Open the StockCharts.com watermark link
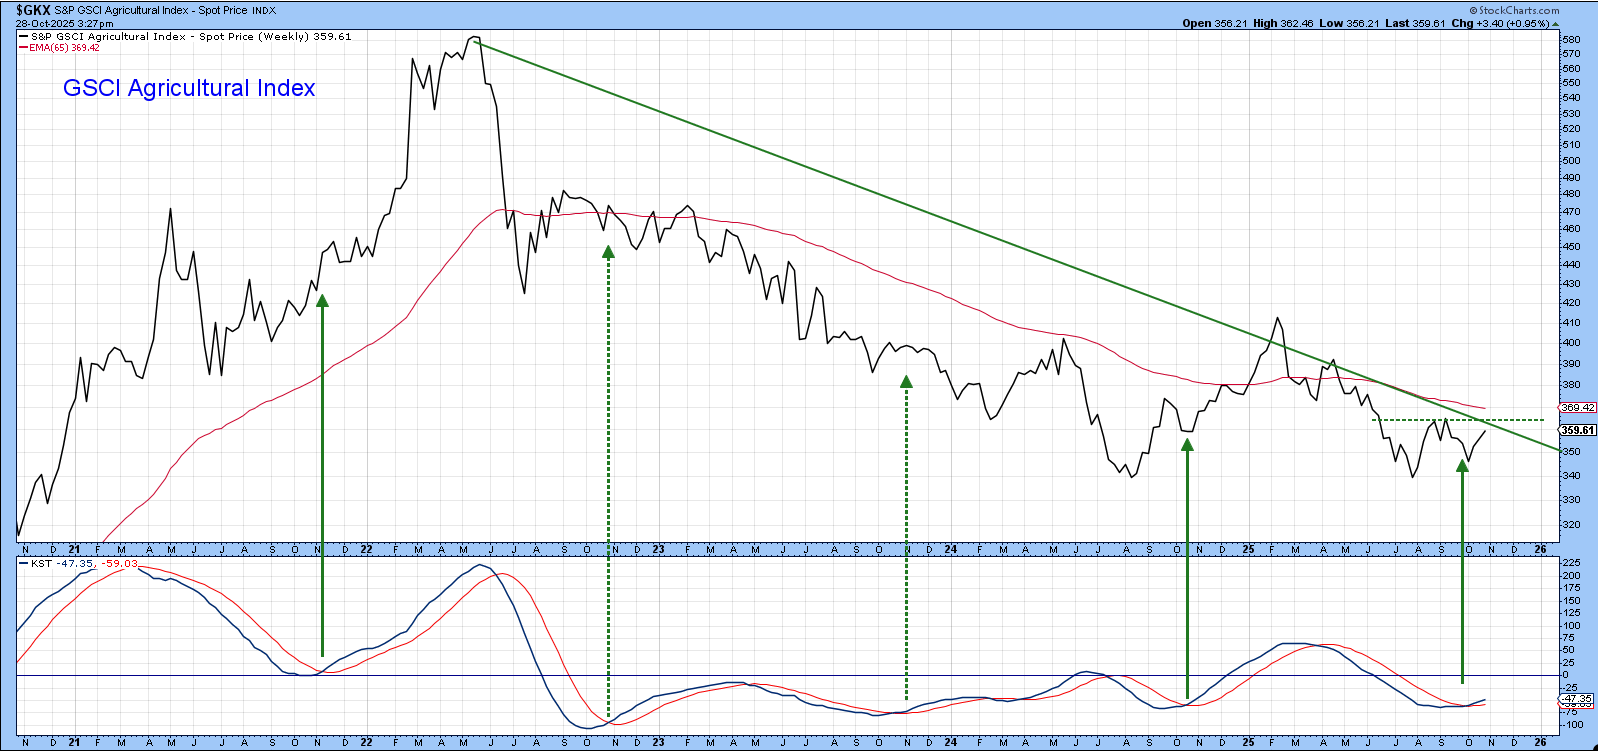The height and width of the screenshot is (751, 1598). (1518, 11)
